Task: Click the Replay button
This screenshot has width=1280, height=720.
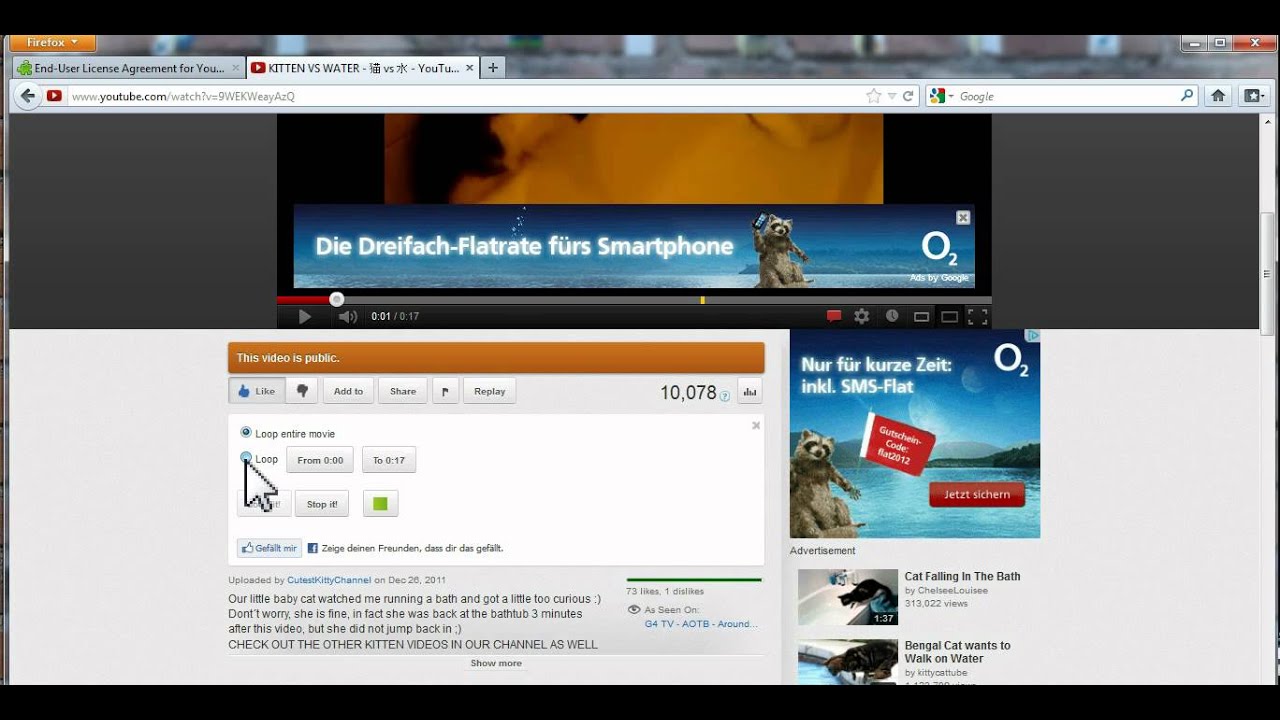Action: [490, 391]
